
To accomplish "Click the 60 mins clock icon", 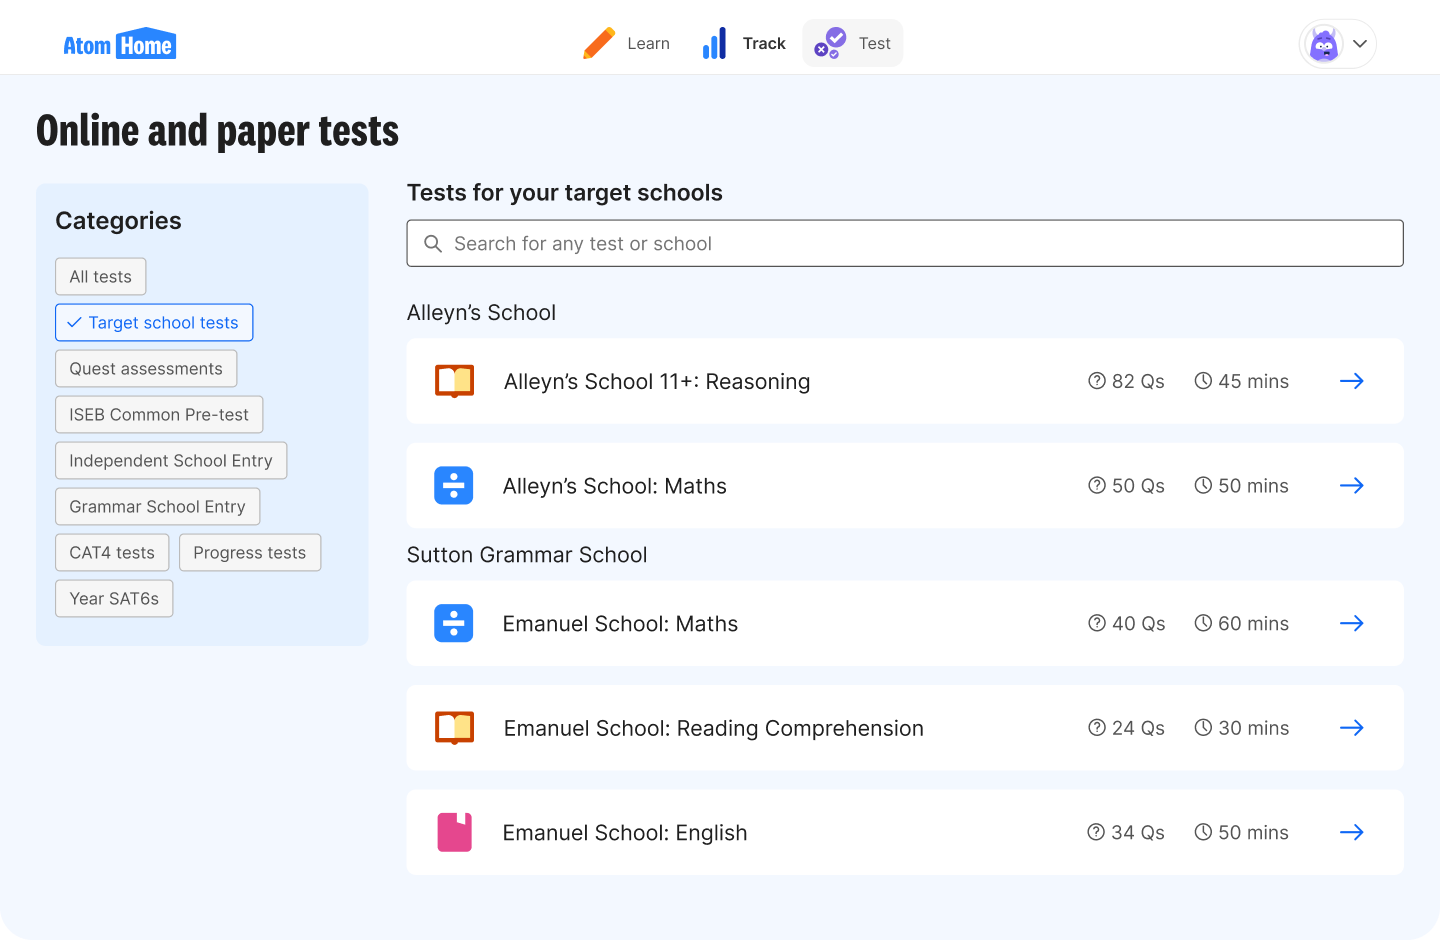I will pos(1203,623).
